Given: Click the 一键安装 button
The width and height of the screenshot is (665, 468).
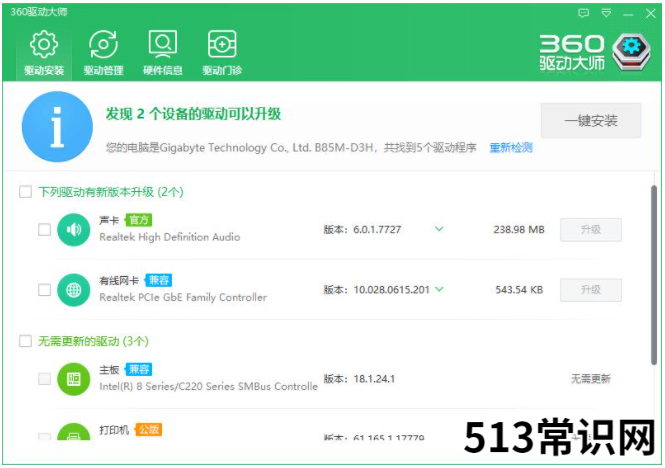Looking at the screenshot, I should [x=591, y=121].
